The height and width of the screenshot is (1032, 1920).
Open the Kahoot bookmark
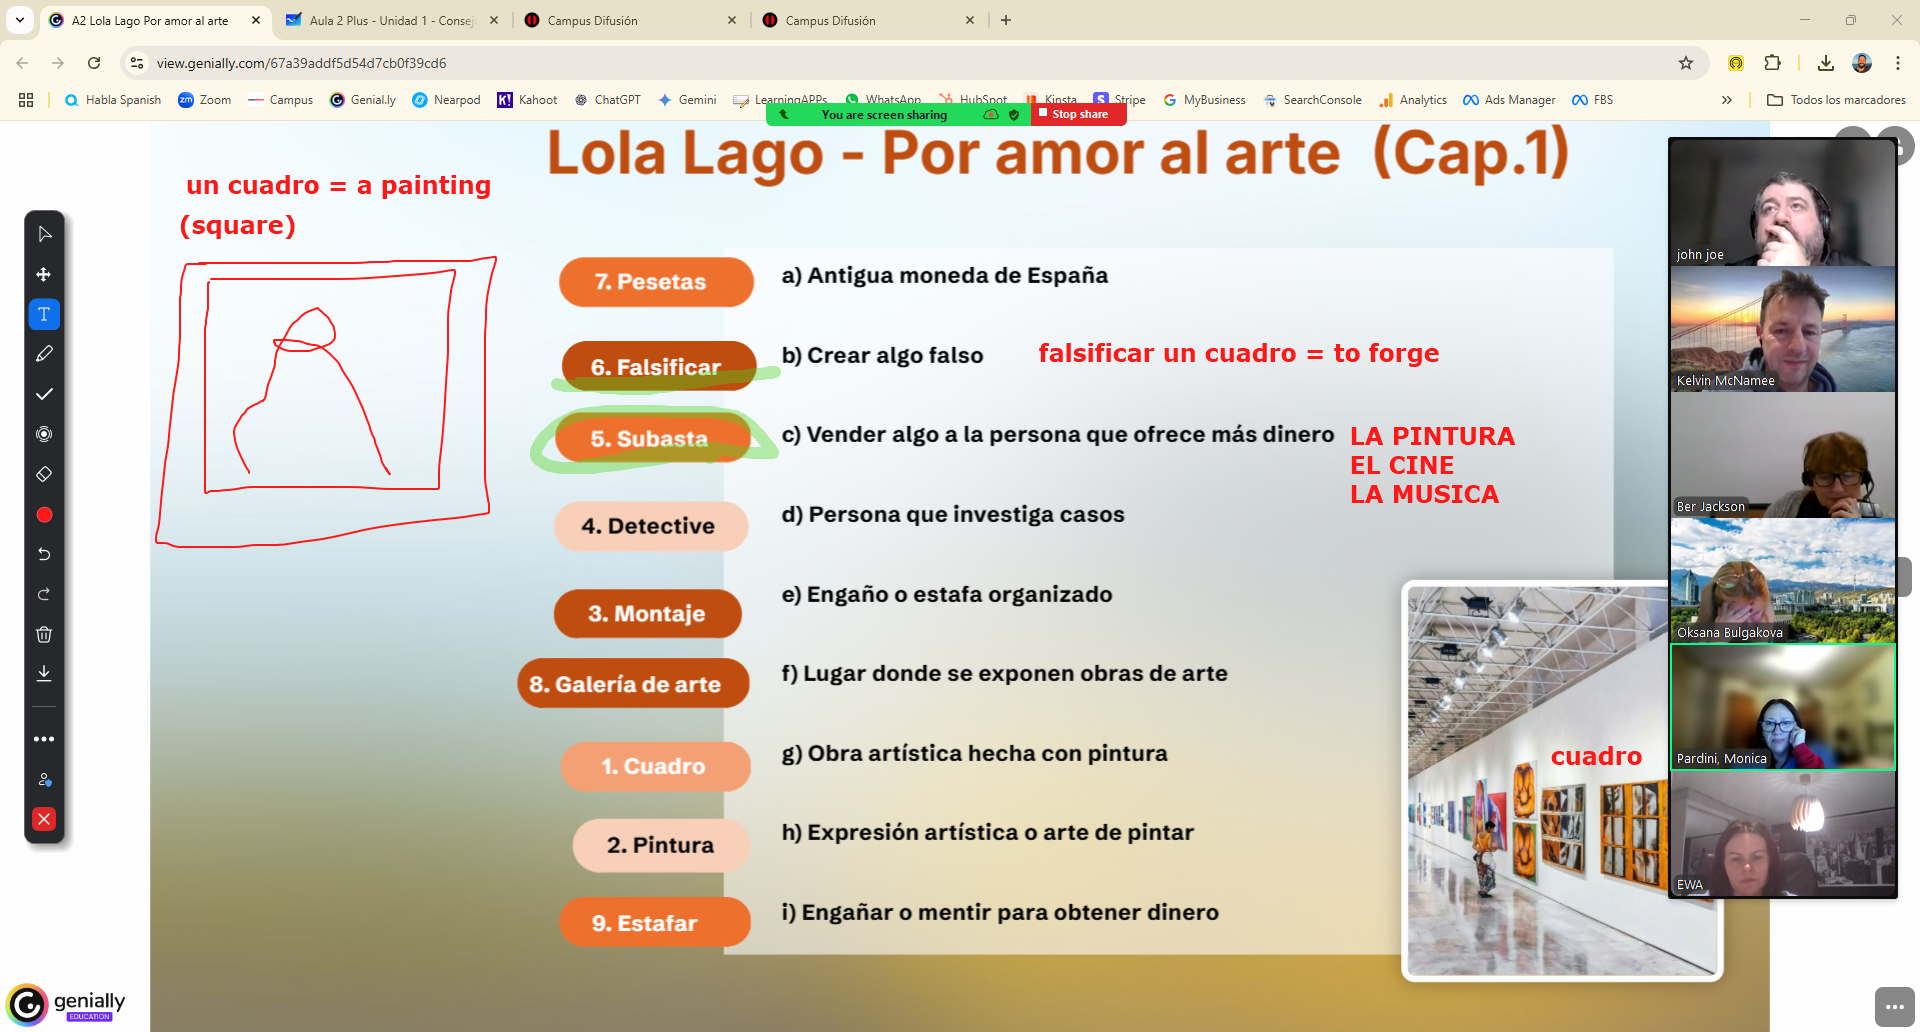click(527, 100)
